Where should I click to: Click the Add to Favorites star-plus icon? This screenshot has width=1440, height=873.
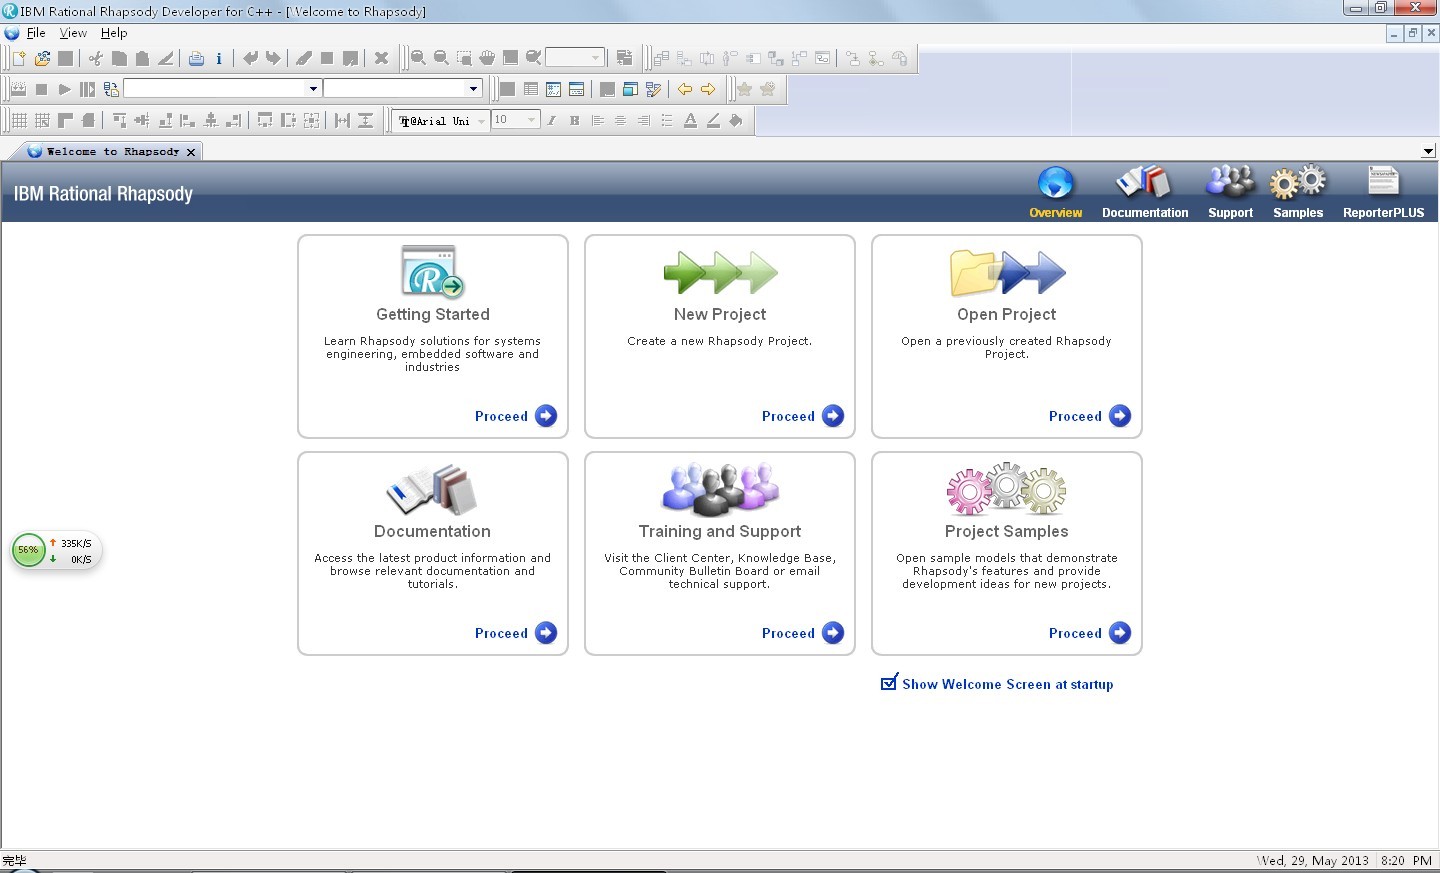point(767,89)
